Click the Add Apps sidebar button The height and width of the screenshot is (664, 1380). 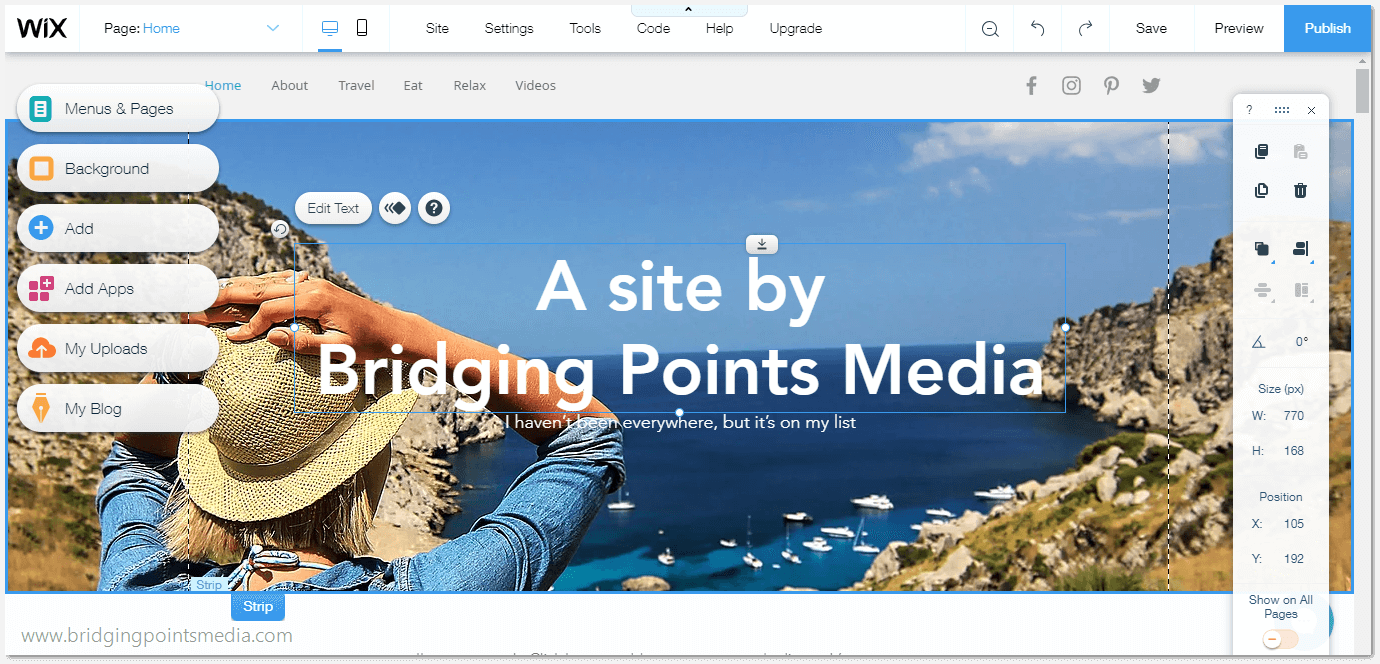(x=118, y=289)
